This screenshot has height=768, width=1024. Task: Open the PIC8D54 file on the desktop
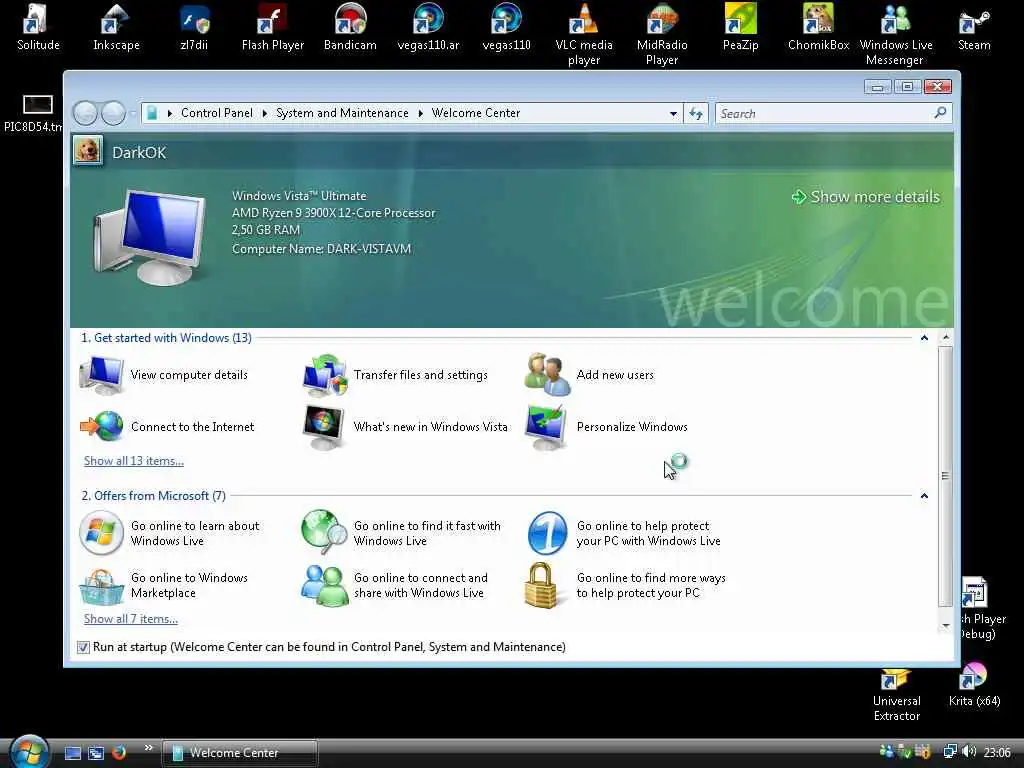33,114
